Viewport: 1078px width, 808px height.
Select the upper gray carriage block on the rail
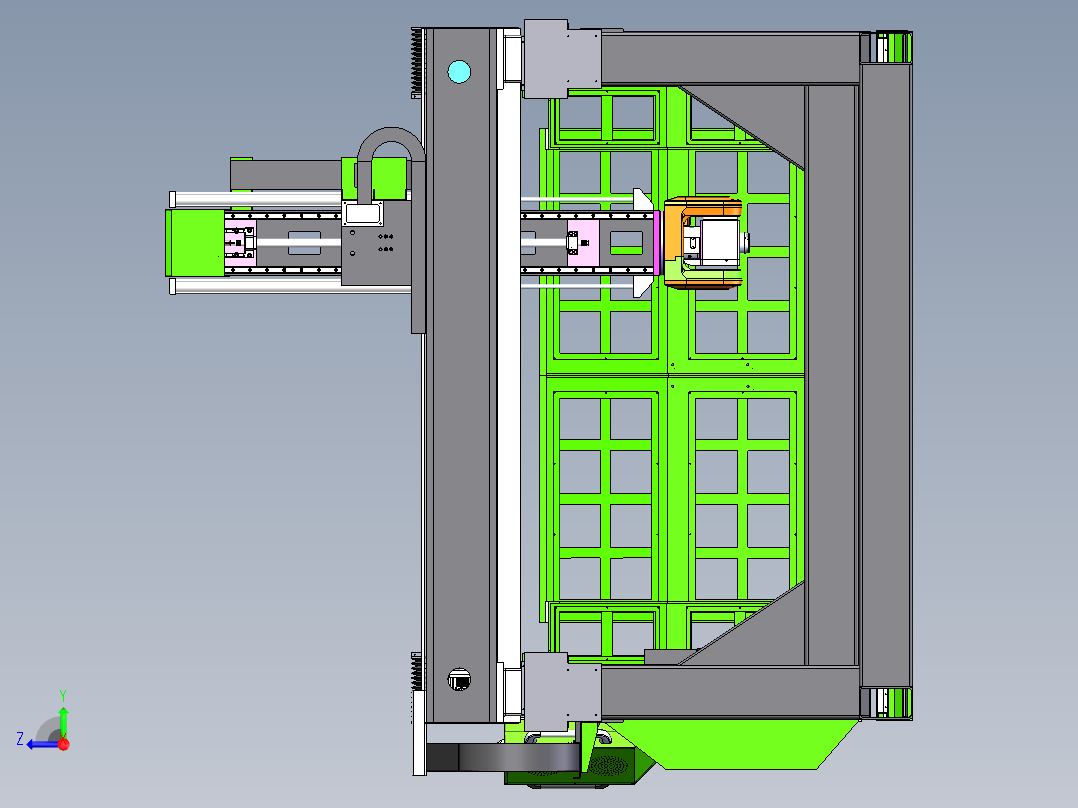point(562,58)
